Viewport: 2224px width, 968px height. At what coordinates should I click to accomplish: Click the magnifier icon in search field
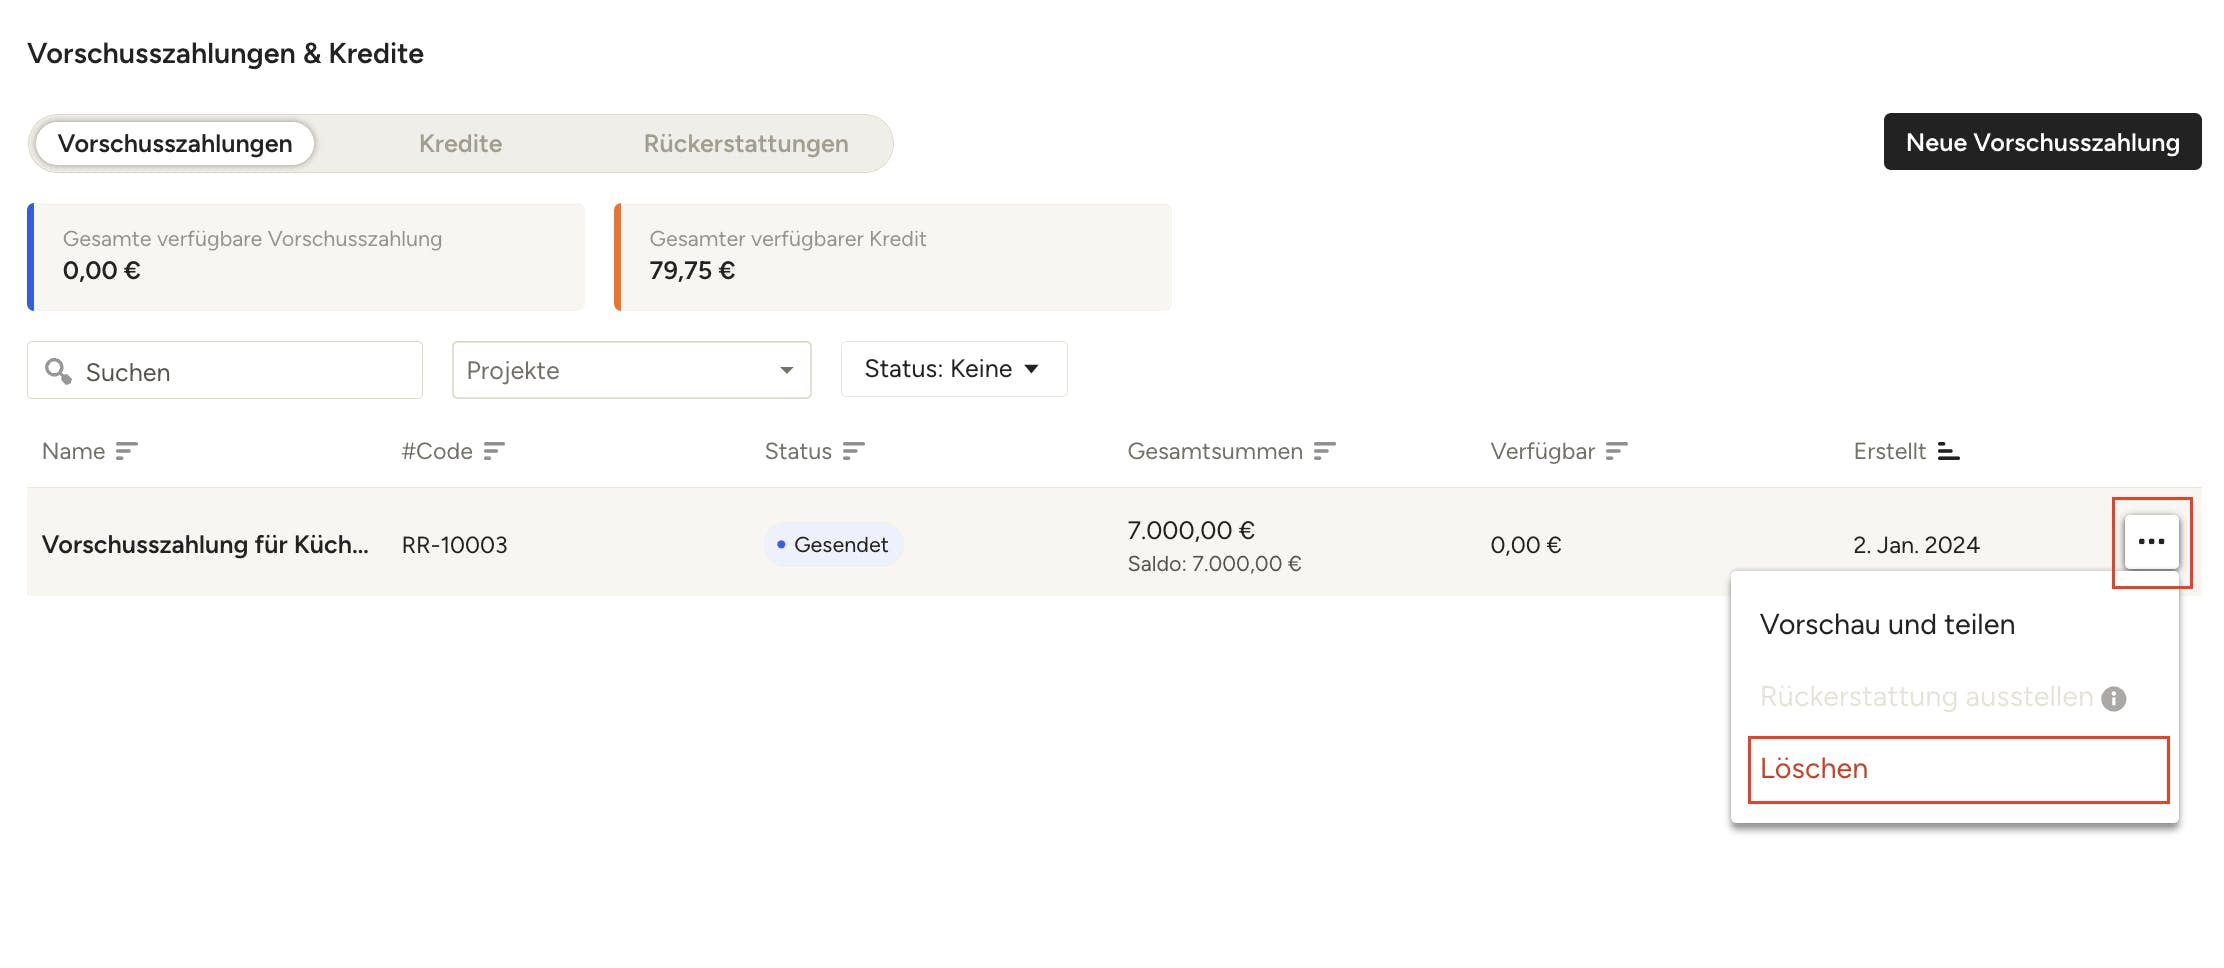click(58, 371)
